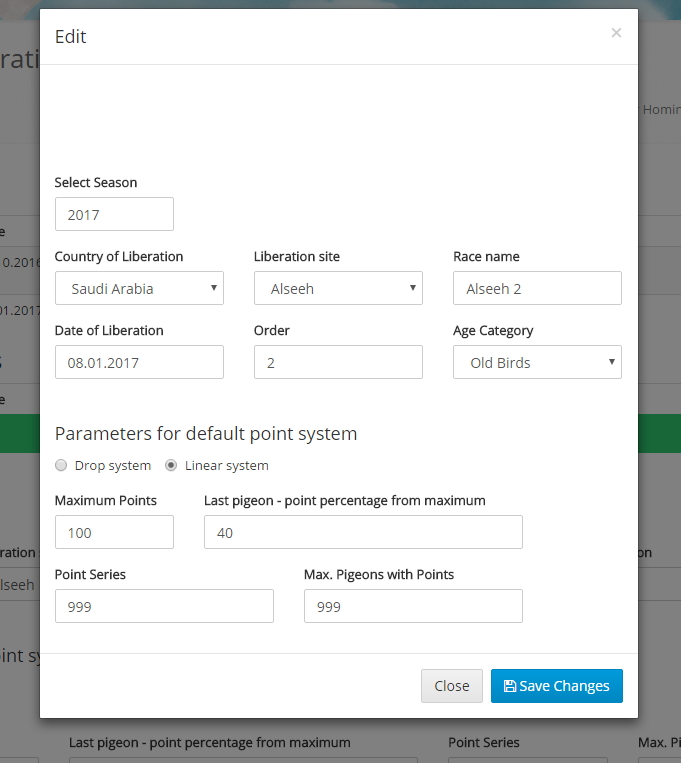Focus the Max. Pigeons with Points field
Image resolution: width=681 pixels, height=763 pixels.
tap(413, 606)
